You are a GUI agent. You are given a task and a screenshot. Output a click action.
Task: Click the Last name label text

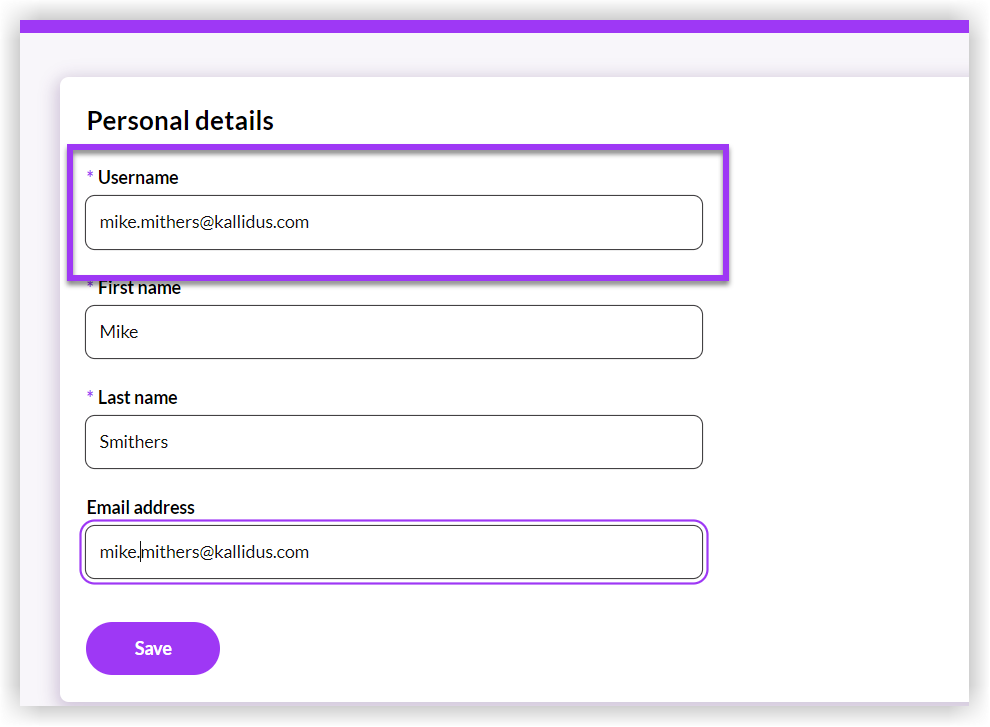tap(137, 398)
